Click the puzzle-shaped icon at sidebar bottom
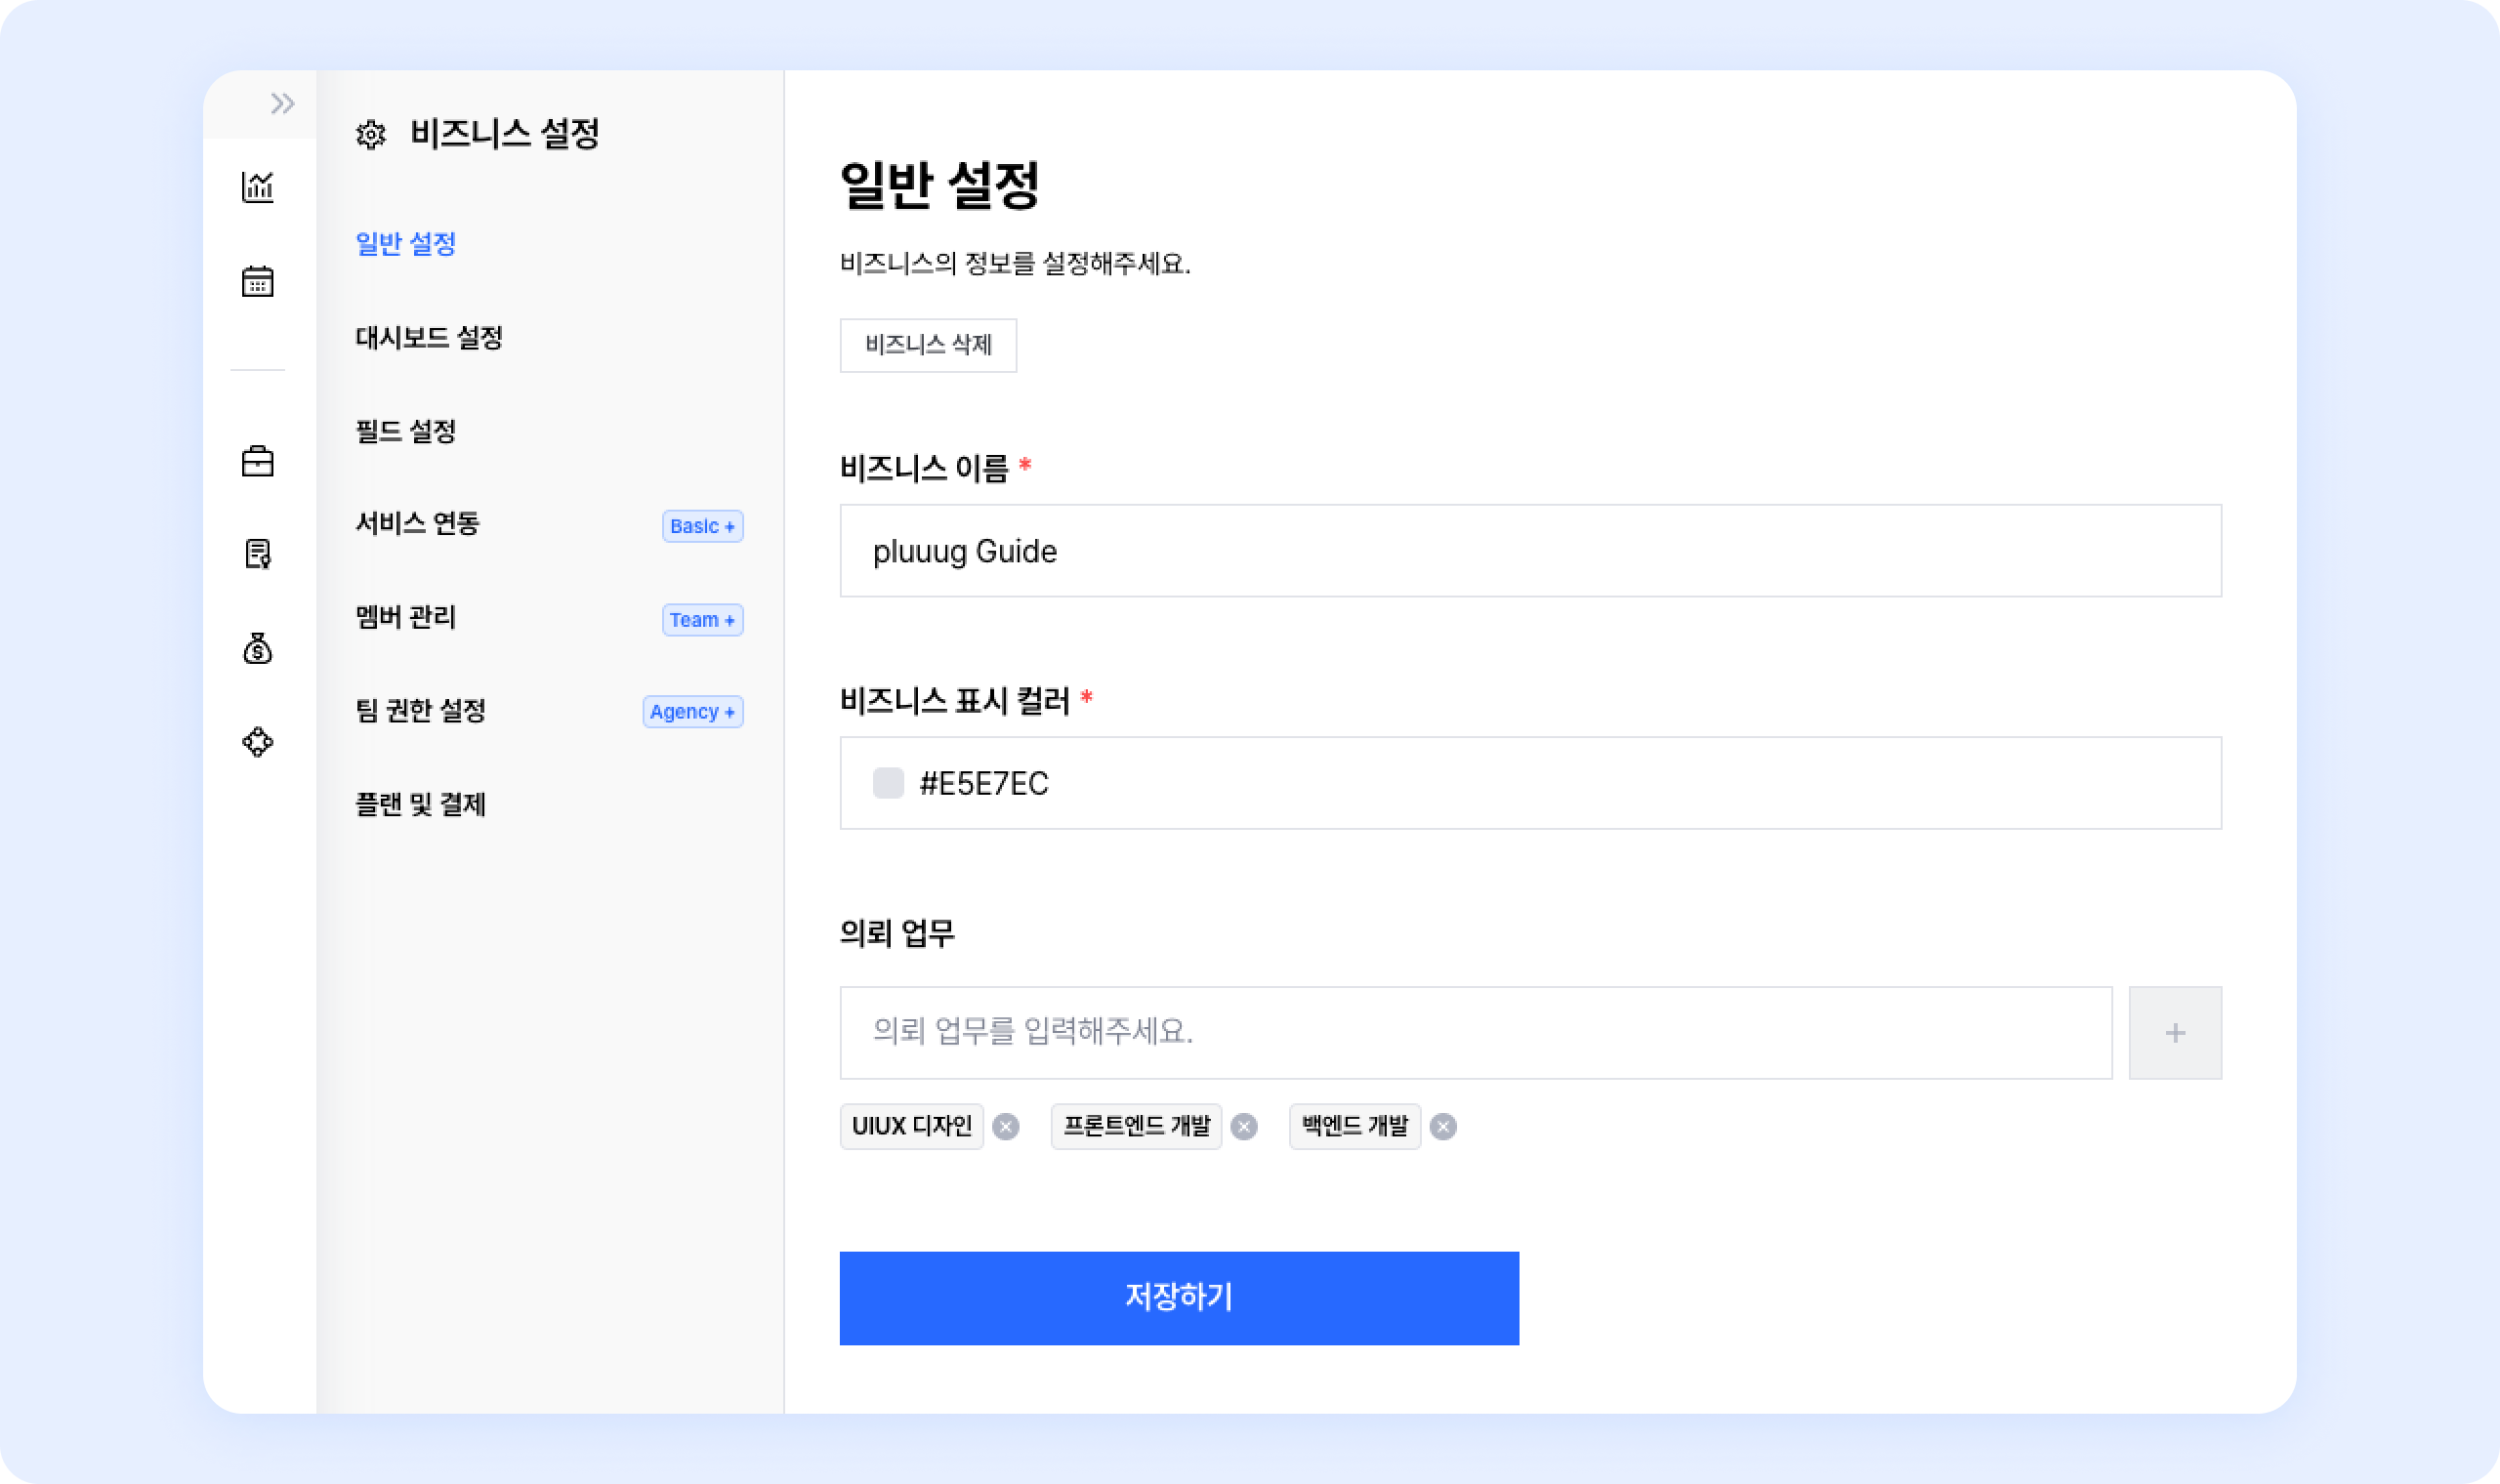This screenshot has height=1484, width=2500. click(x=258, y=742)
